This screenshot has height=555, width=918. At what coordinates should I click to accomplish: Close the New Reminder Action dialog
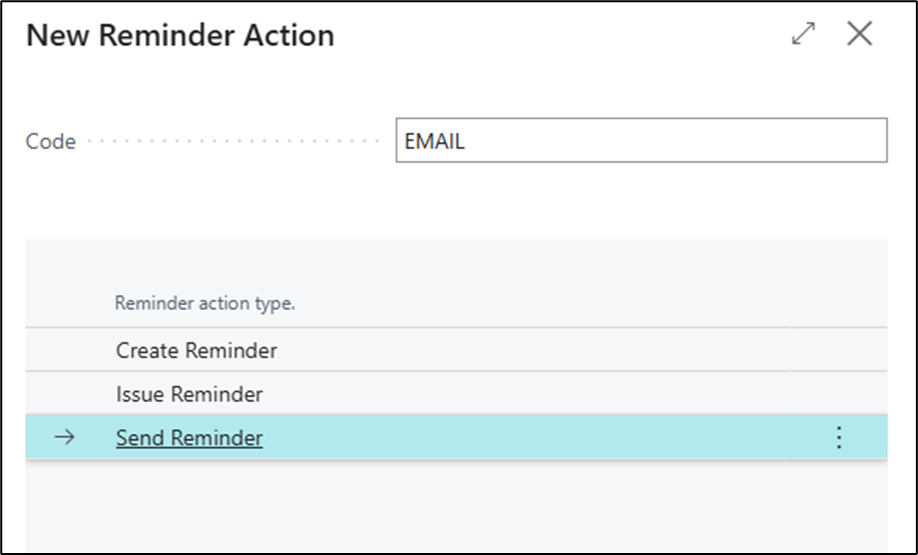pos(859,34)
